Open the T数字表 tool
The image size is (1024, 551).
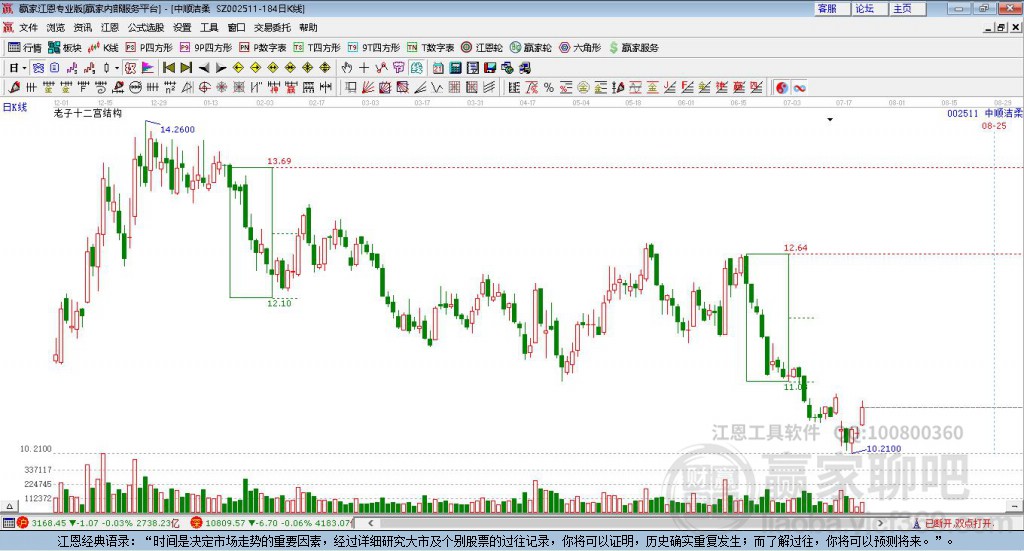pos(430,48)
